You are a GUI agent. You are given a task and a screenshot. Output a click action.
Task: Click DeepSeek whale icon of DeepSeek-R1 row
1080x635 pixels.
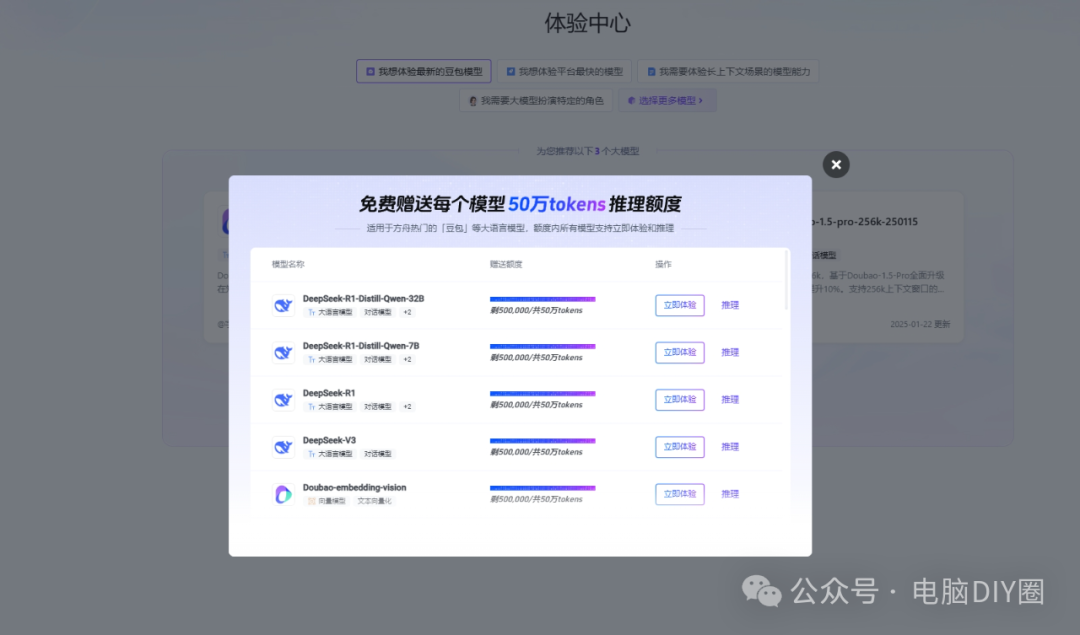[x=283, y=399]
